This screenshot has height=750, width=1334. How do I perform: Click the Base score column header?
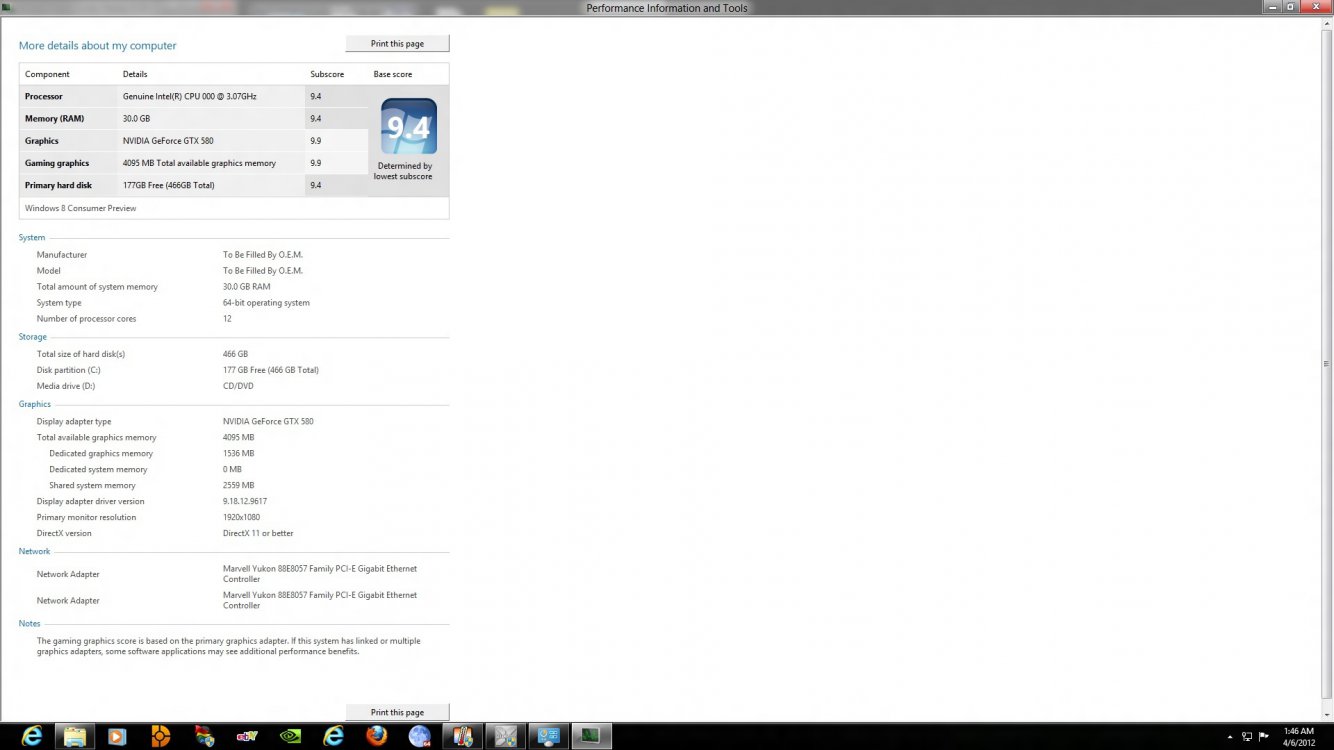pyautogui.click(x=393, y=74)
